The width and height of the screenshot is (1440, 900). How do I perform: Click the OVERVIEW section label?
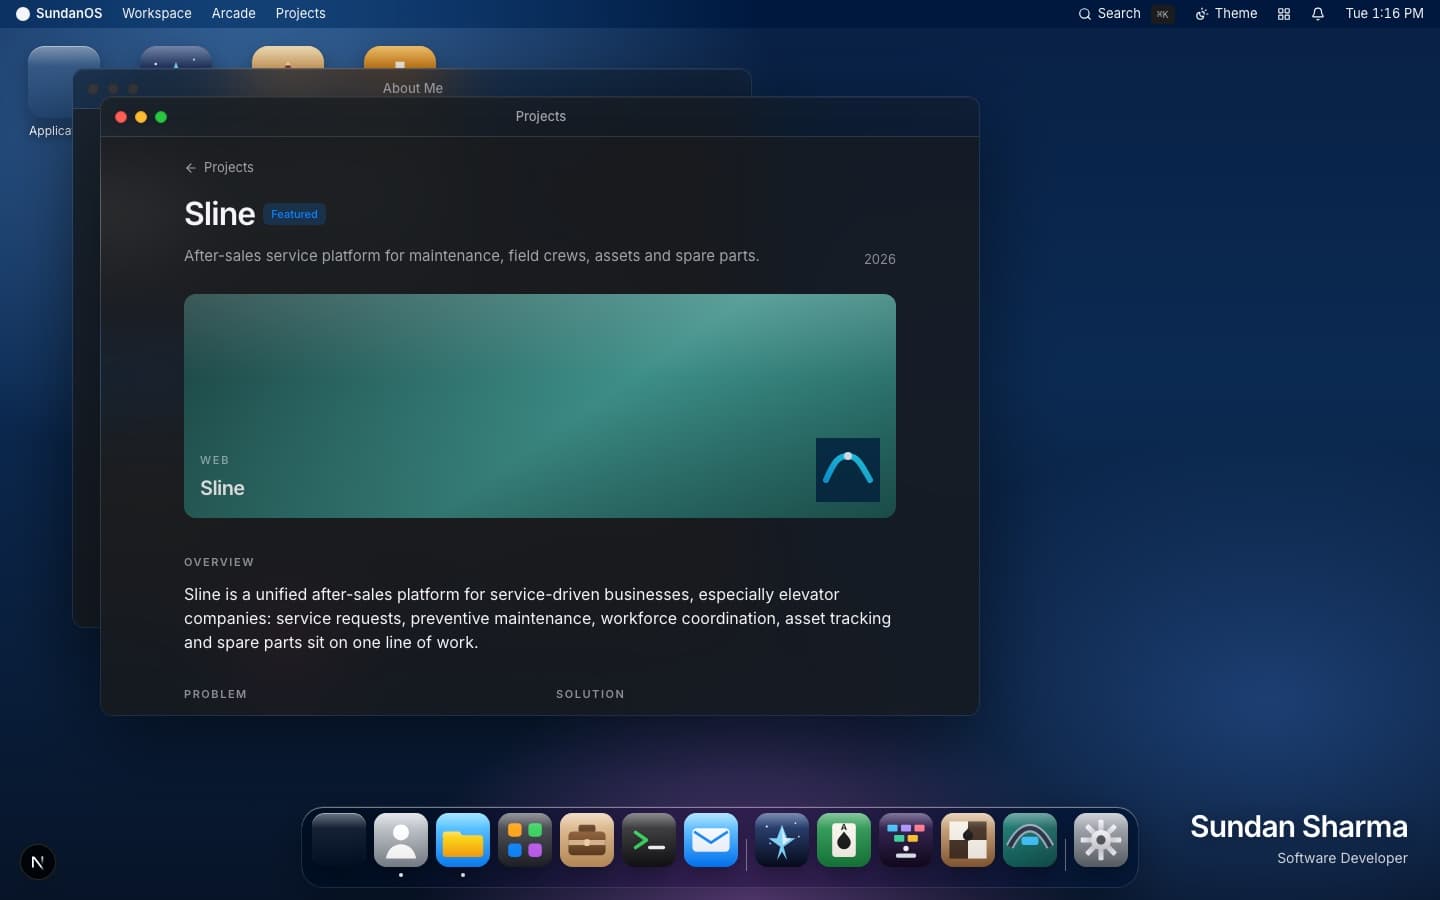(219, 562)
